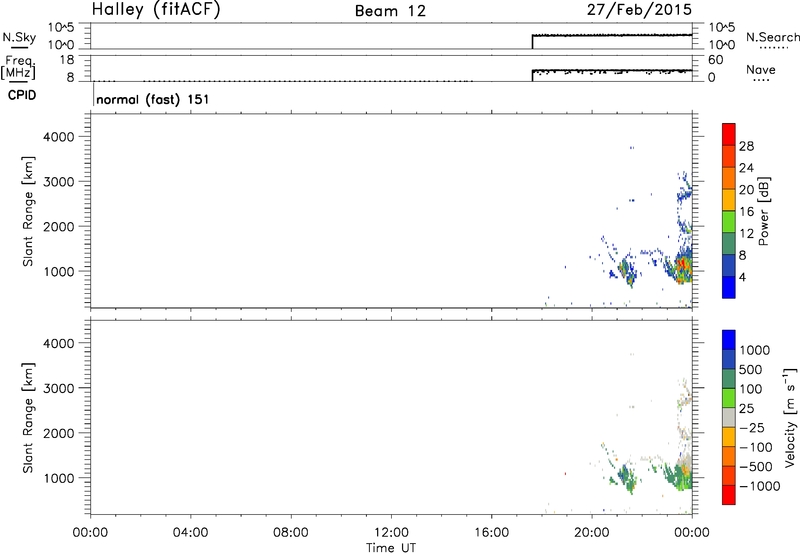Click the date '27/Feb/2015'
This screenshot has height=554, width=800.
tap(639, 10)
